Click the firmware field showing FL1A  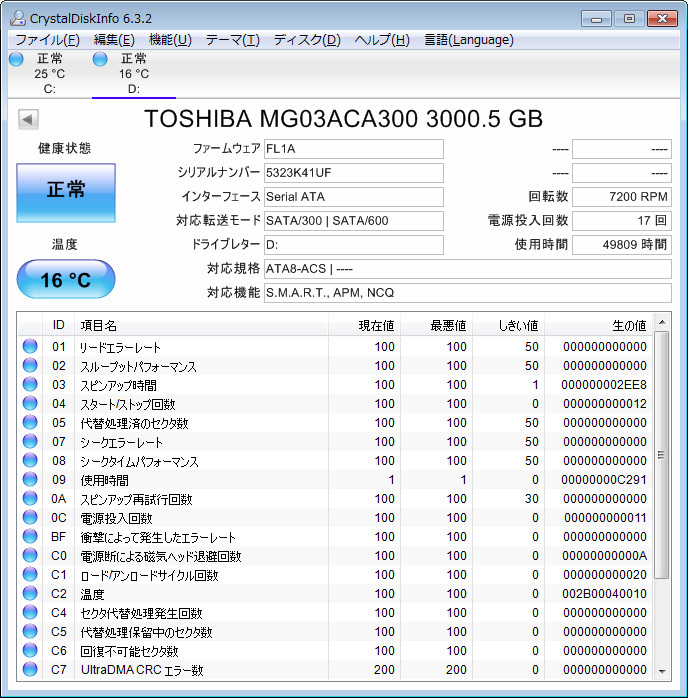pos(353,149)
